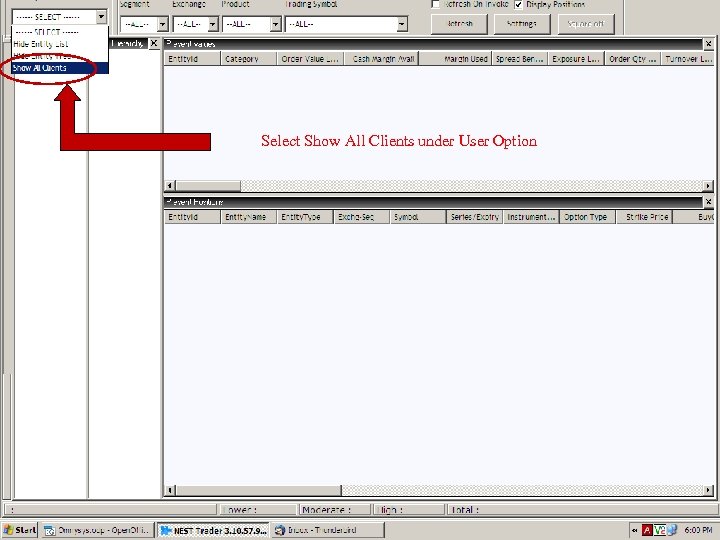This screenshot has height=540, width=720.
Task: Click the Order Qty column header
Action: [x=633, y=59]
